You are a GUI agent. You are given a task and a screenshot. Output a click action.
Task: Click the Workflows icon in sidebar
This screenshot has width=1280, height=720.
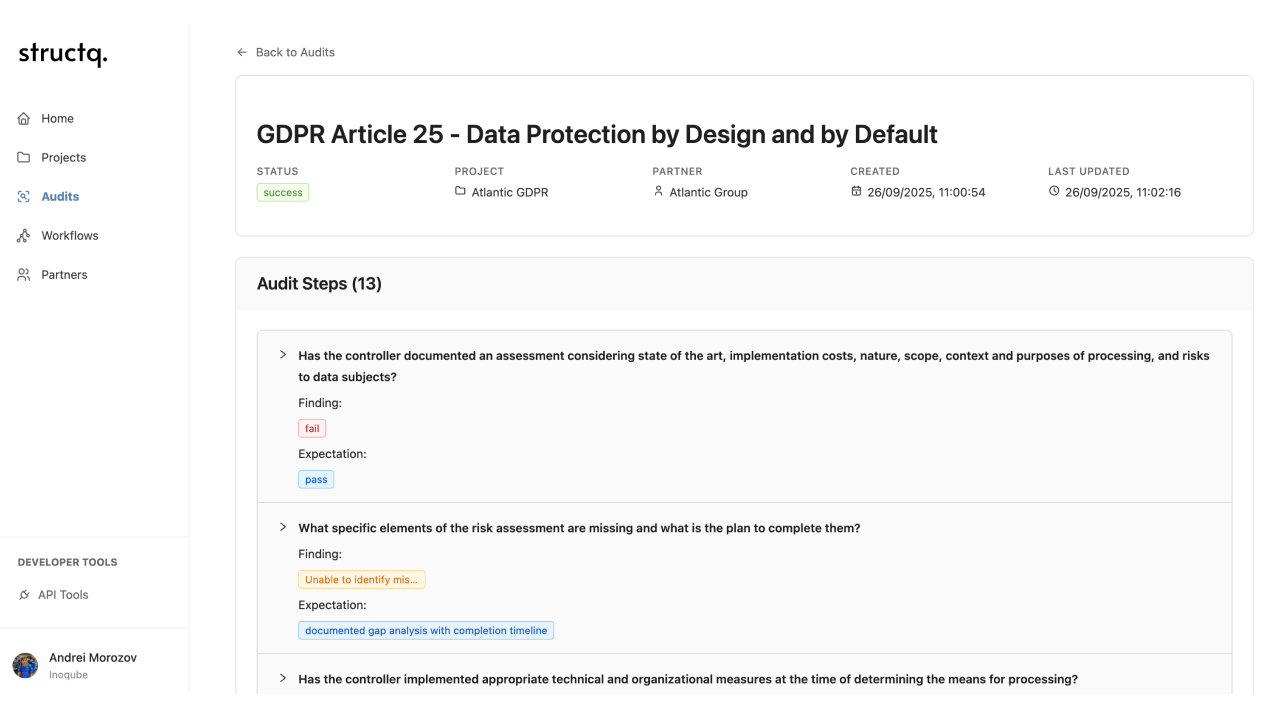coord(24,235)
